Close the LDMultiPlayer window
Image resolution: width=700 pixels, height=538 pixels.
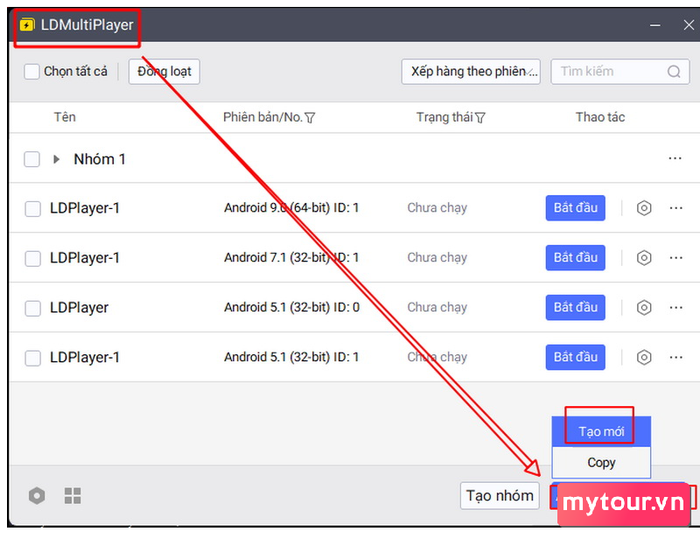689,25
